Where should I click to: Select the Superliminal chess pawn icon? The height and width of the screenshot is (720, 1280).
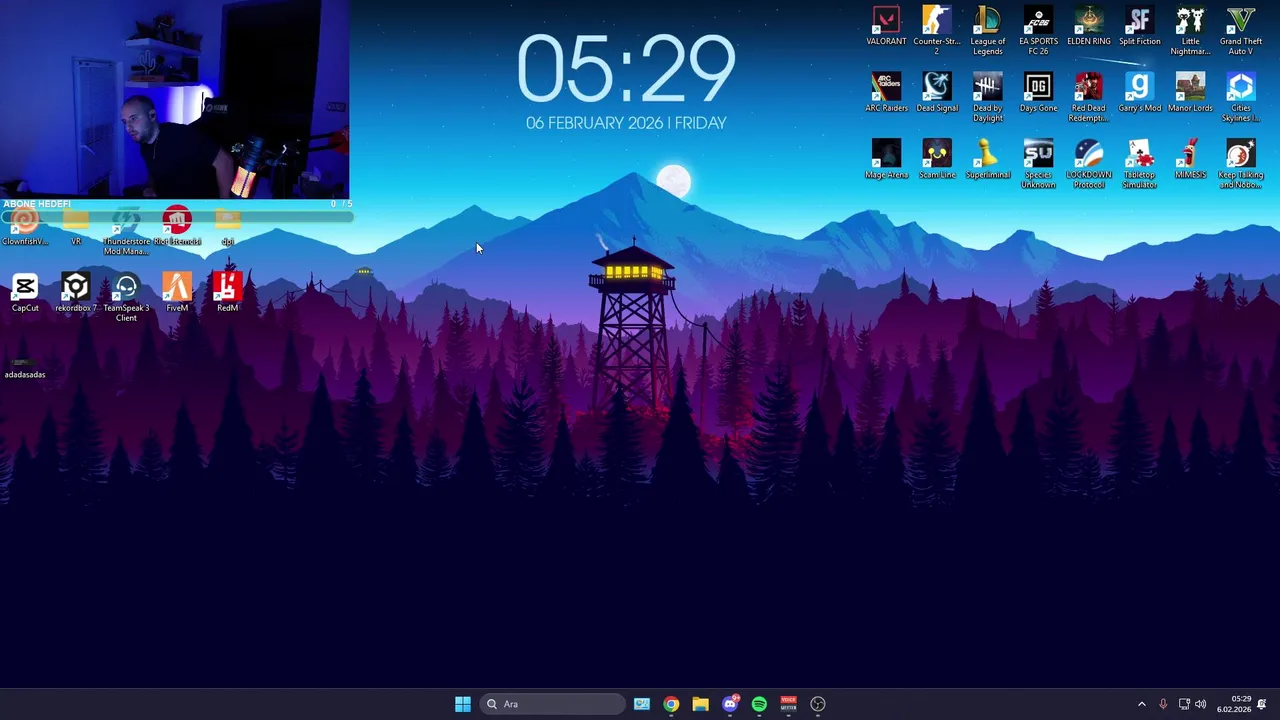click(x=987, y=160)
